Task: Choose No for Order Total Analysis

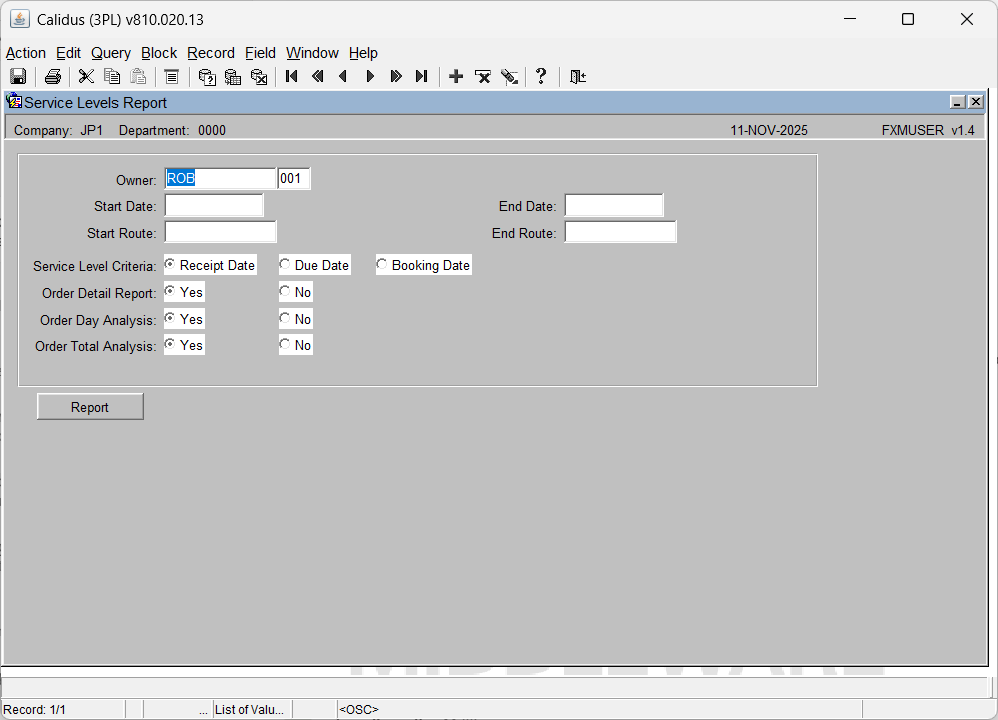Action: tap(286, 345)
